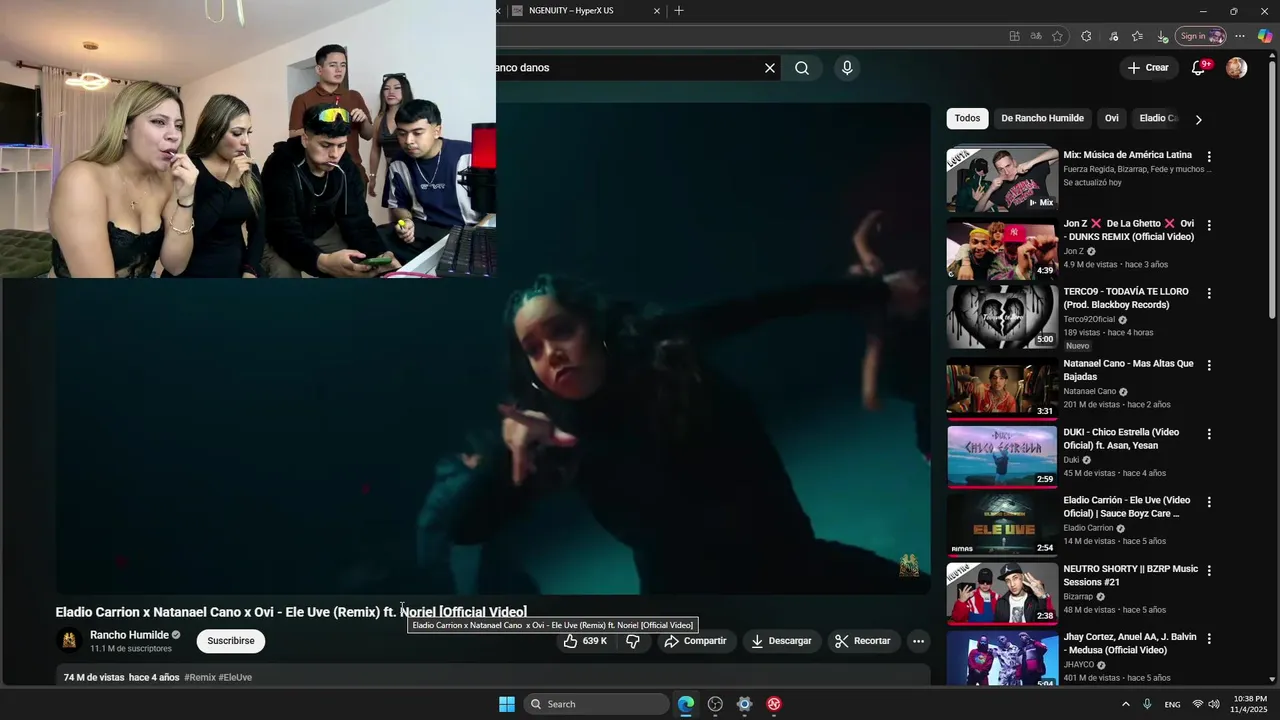Click the ENG language indicator
The width and height of the screenshot is (1280, 720).
tap(1172, 704)
